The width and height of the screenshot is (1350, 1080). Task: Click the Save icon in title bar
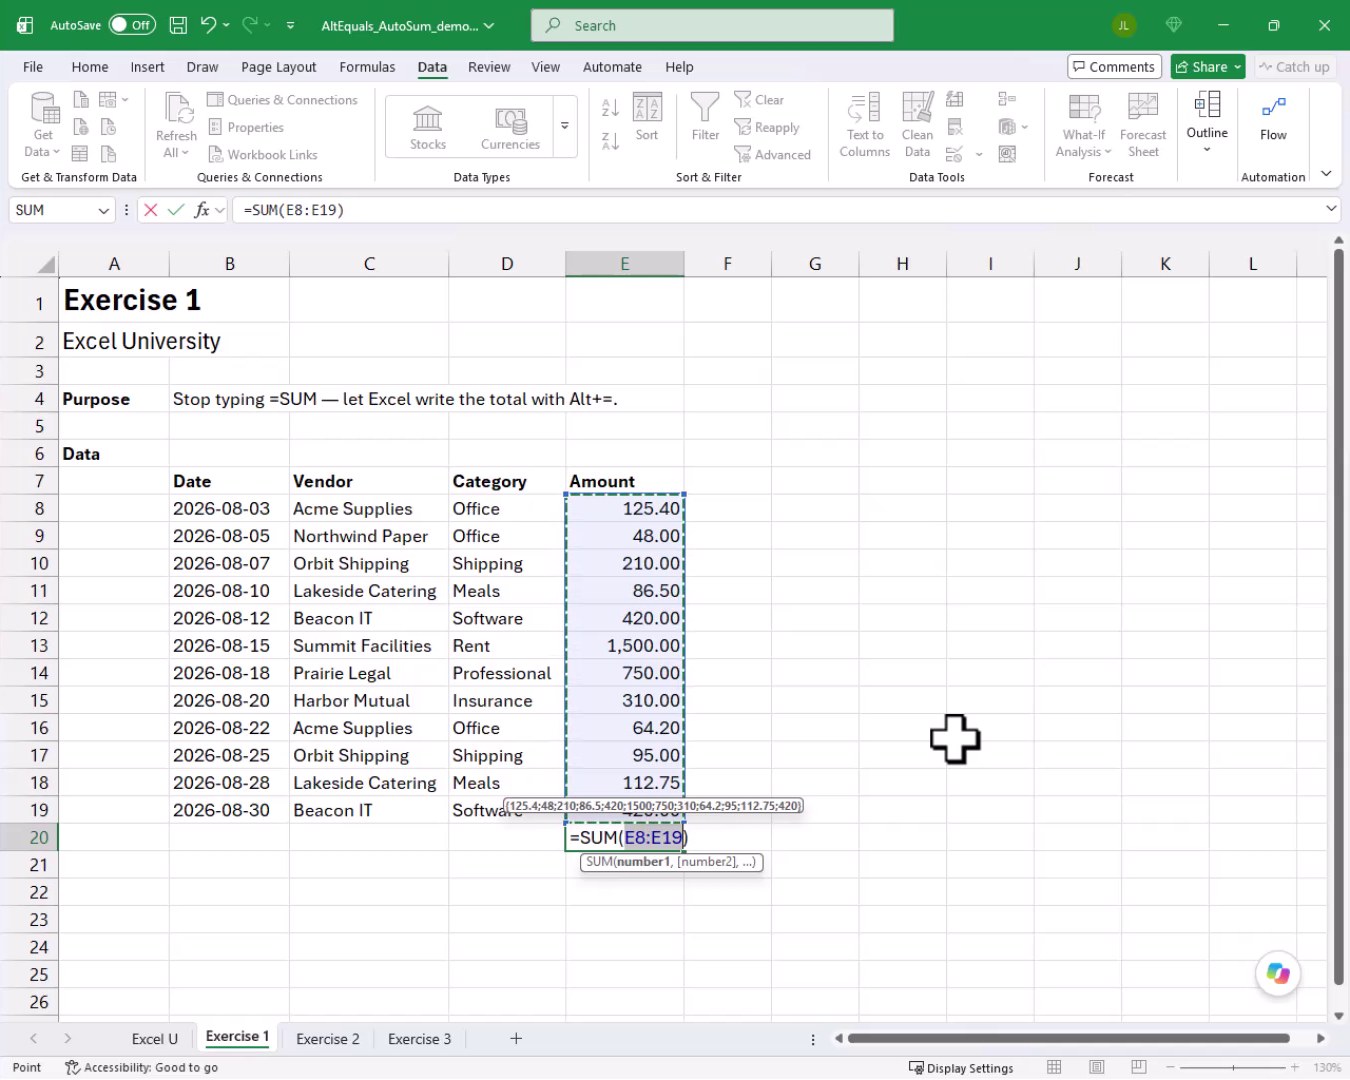coord(178,25)
